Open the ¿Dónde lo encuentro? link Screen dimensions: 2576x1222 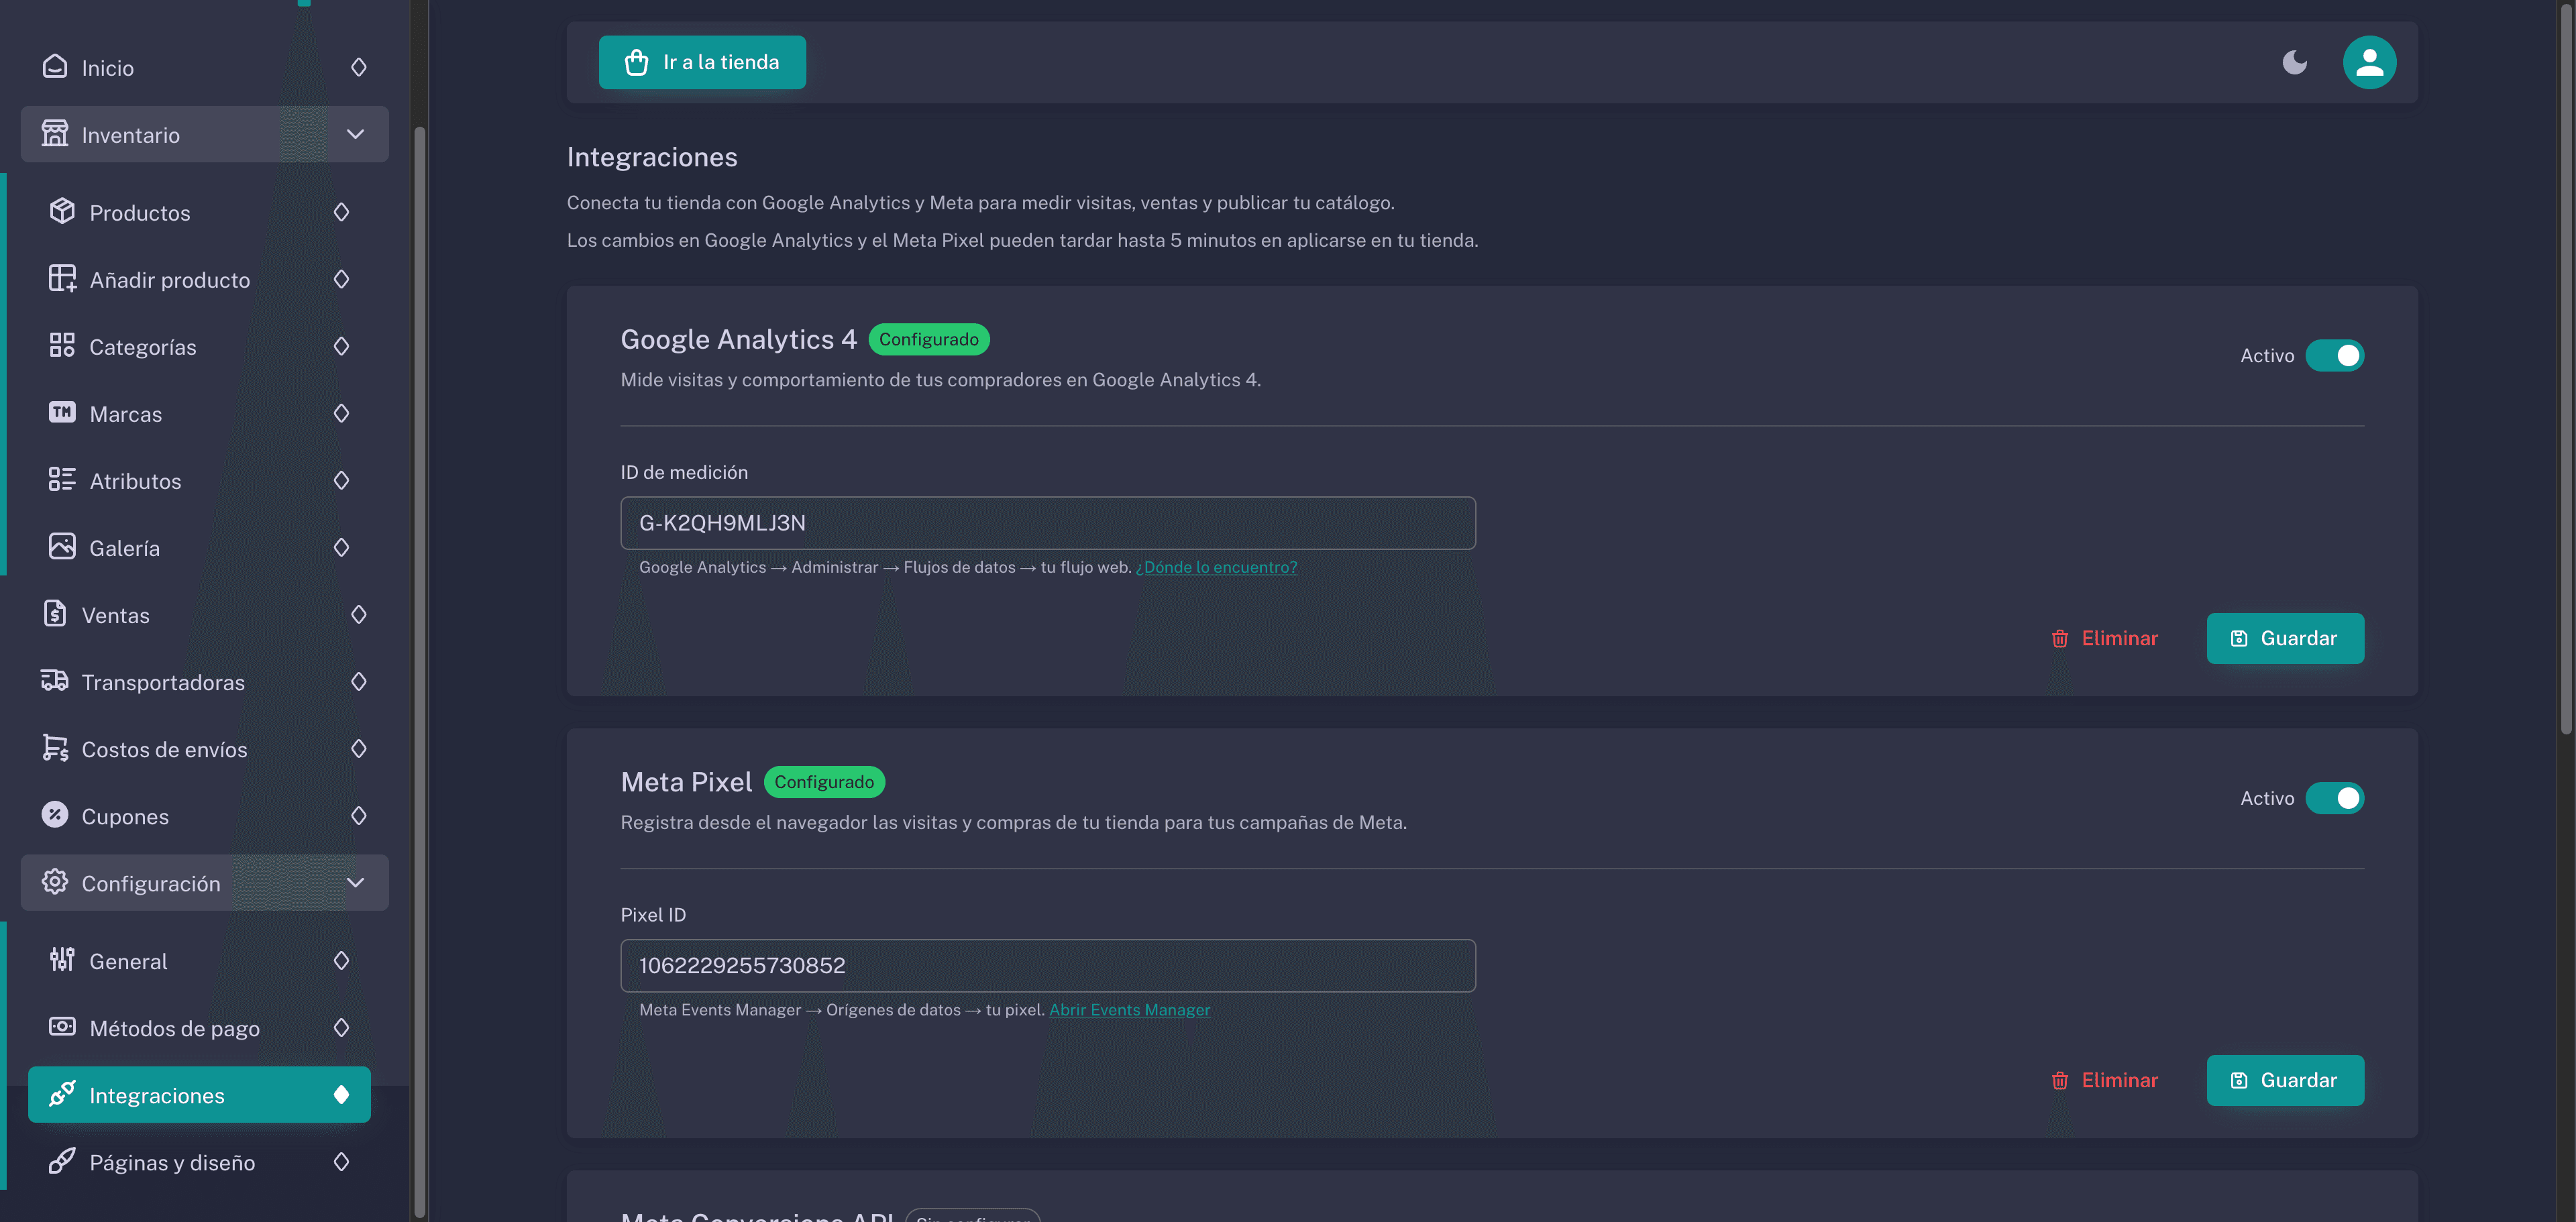pyautogui.click(x=1216, y=567)
